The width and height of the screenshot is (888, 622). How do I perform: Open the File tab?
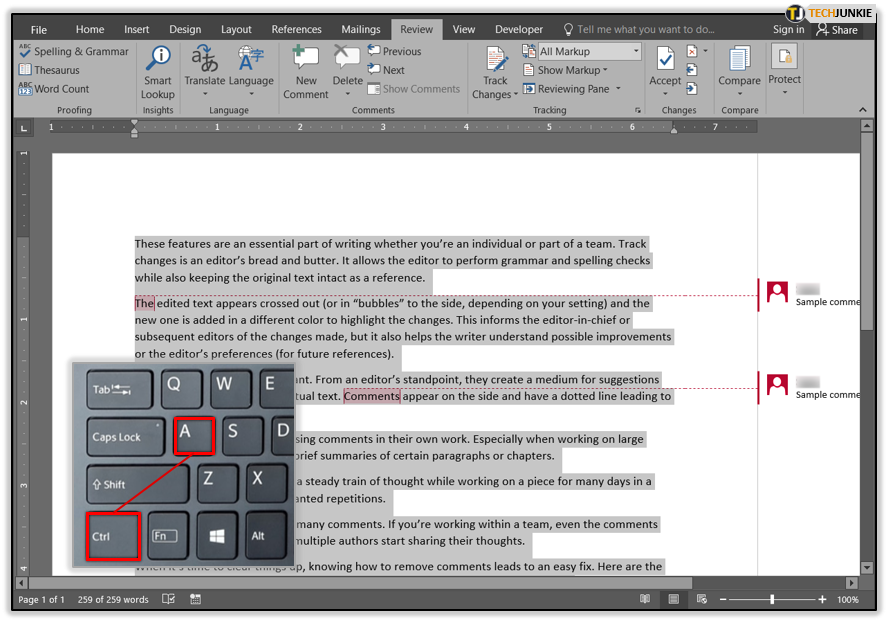click(x=39, y=29)
